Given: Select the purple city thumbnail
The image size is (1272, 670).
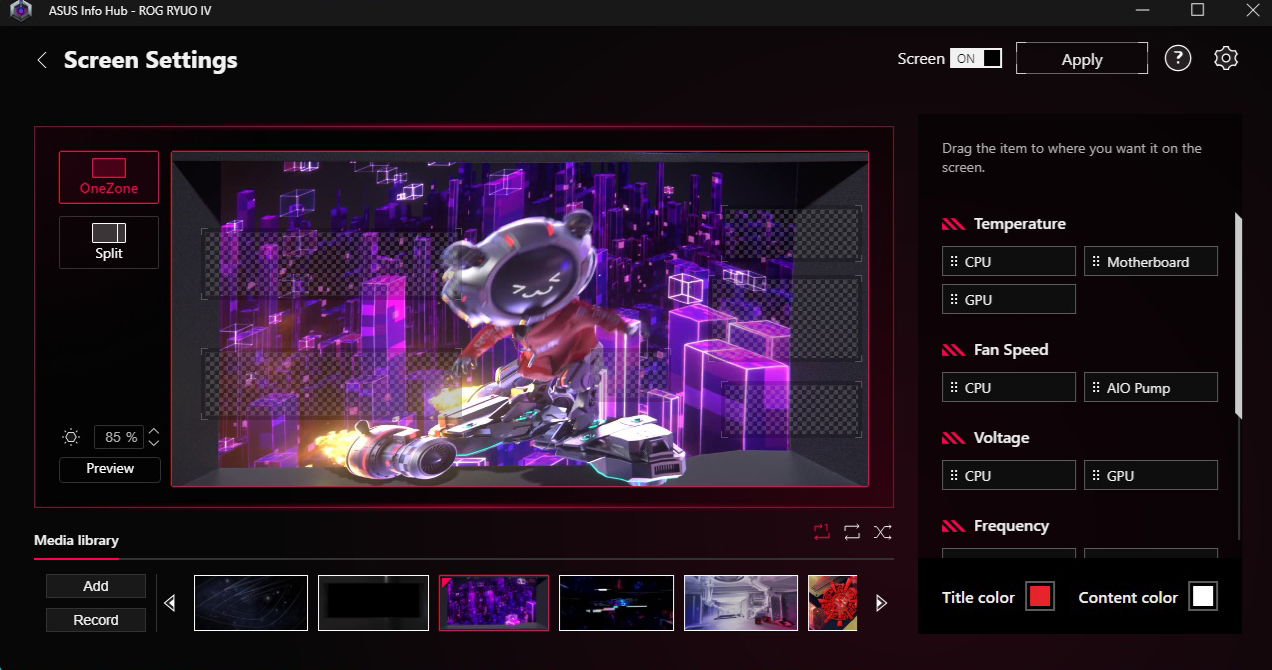Looking at the screenshot, I should pyautogui.click(x=494, y=603).
